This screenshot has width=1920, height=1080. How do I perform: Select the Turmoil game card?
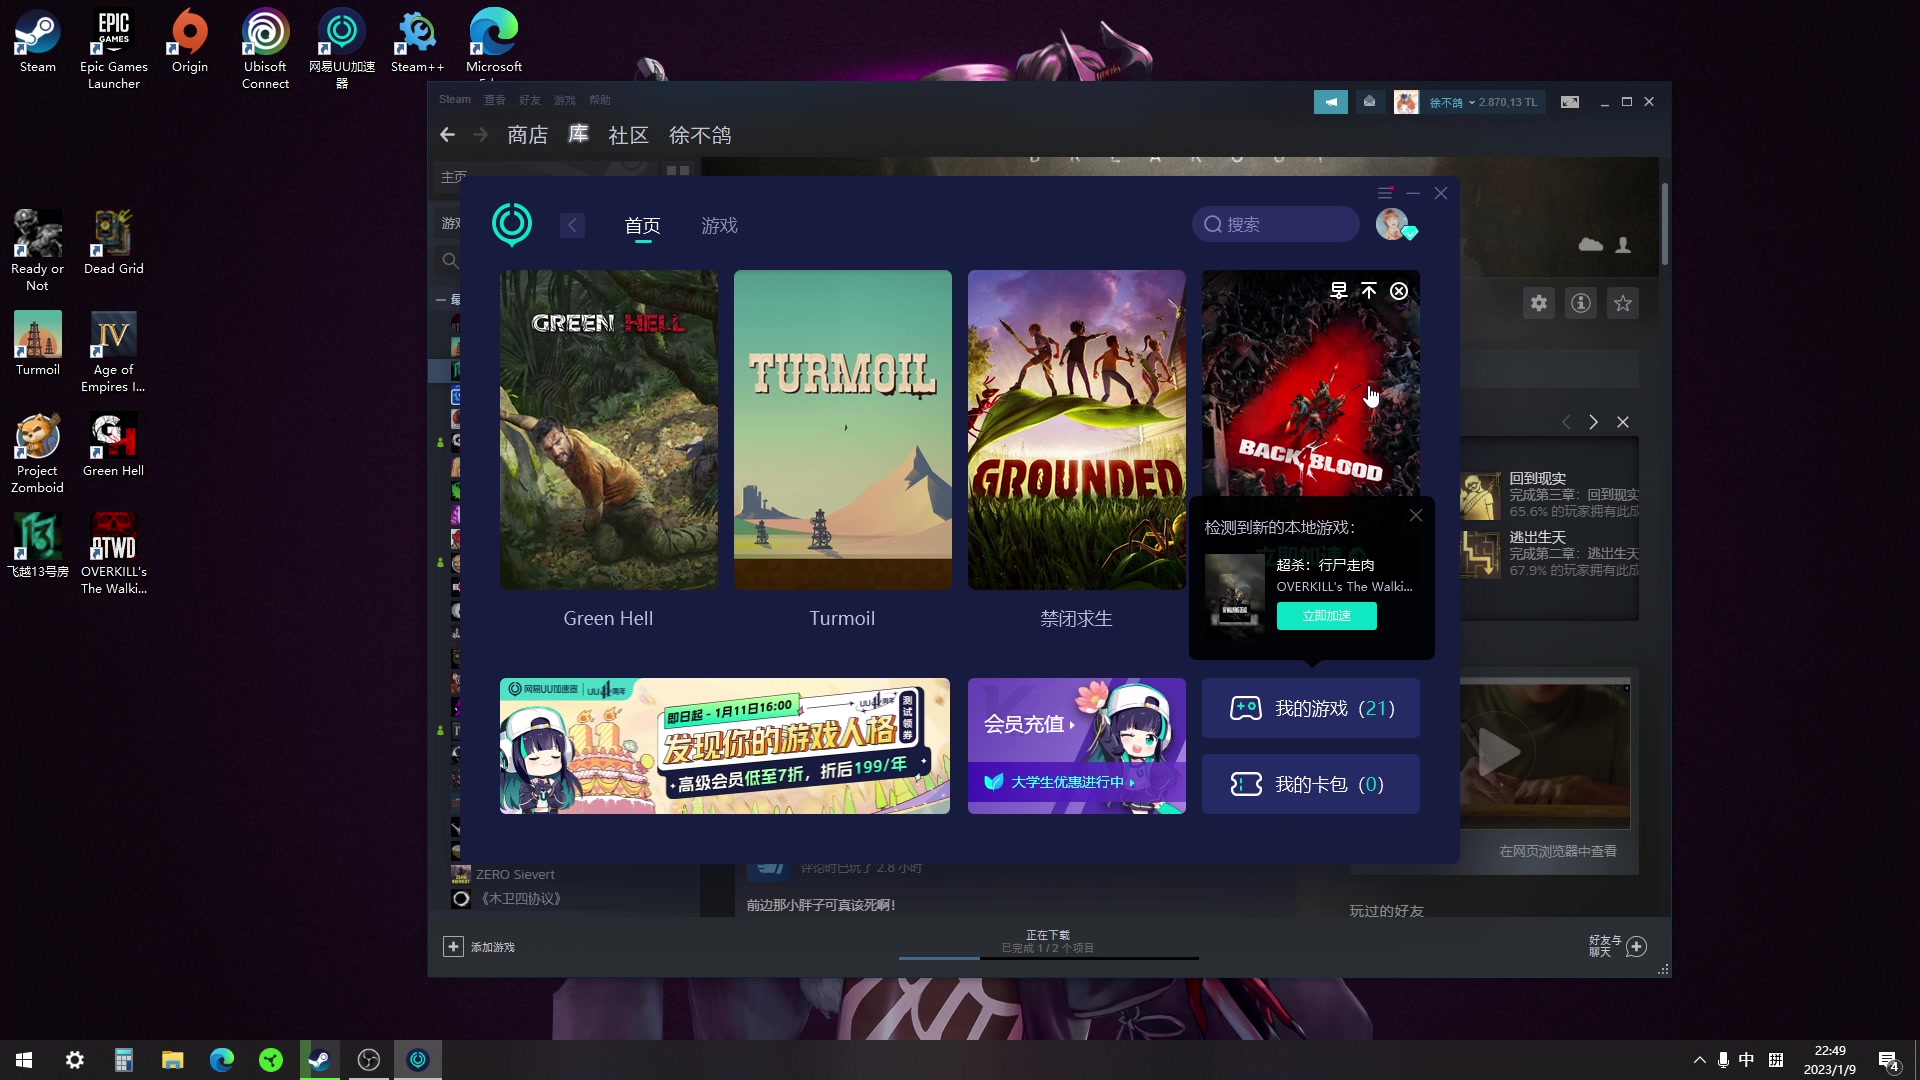point(843,430)
